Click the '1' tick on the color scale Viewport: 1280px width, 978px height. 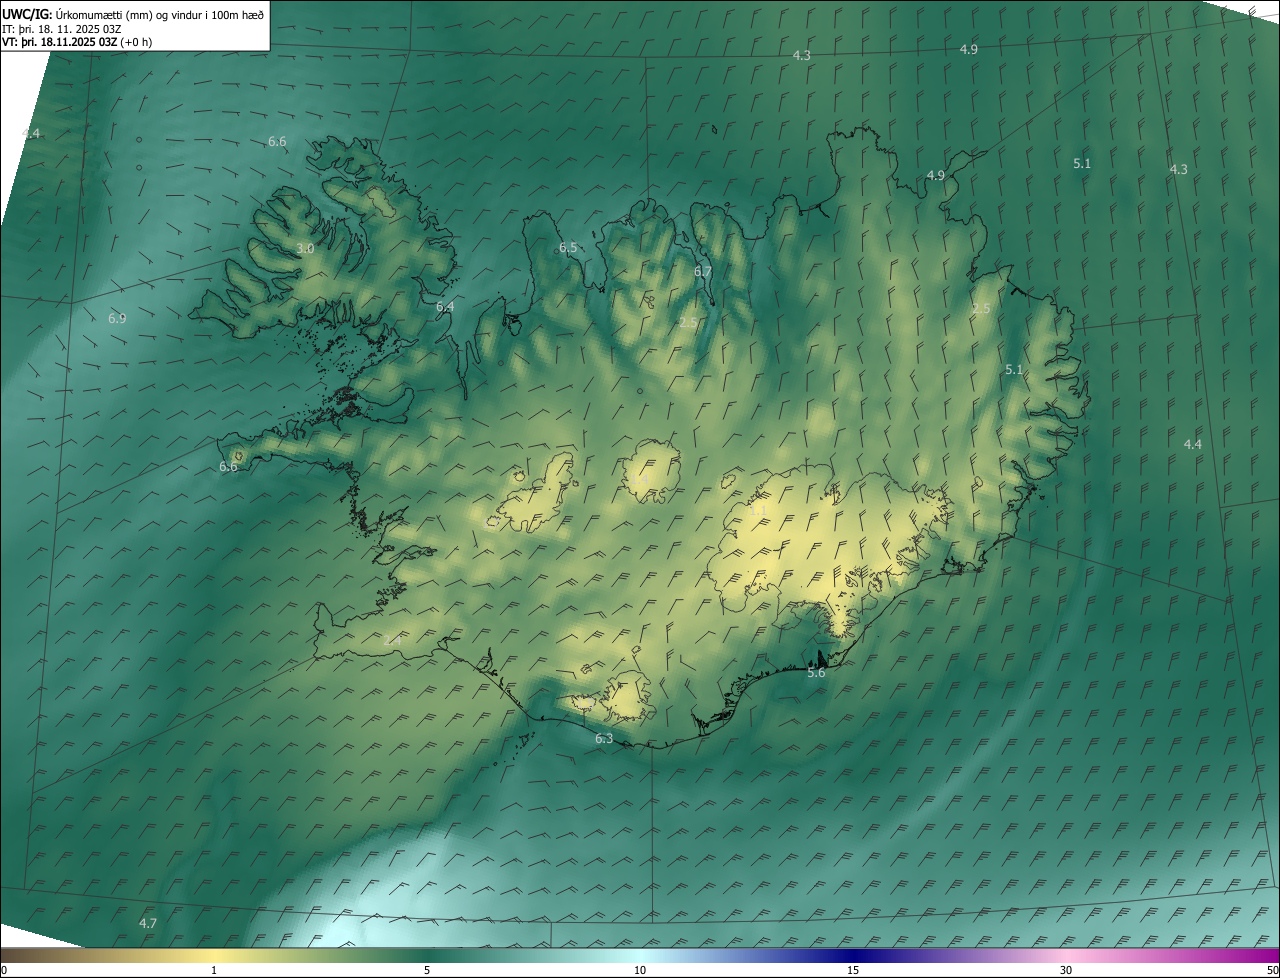[214, 971]
